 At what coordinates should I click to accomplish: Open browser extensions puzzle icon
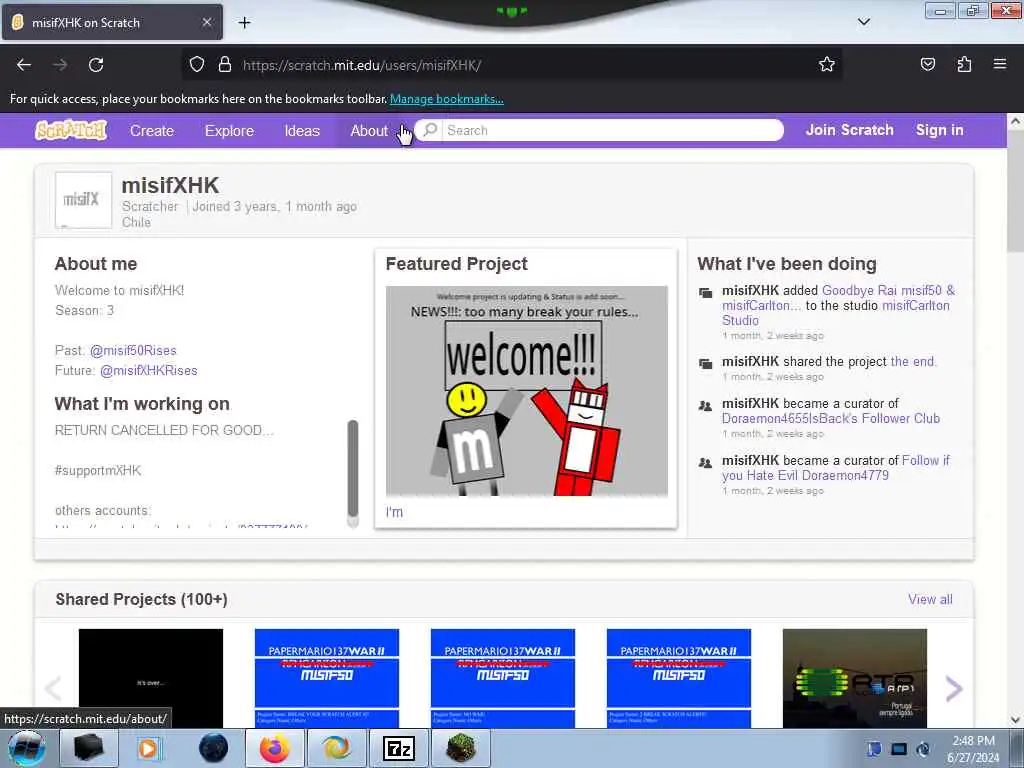[964, 65]
